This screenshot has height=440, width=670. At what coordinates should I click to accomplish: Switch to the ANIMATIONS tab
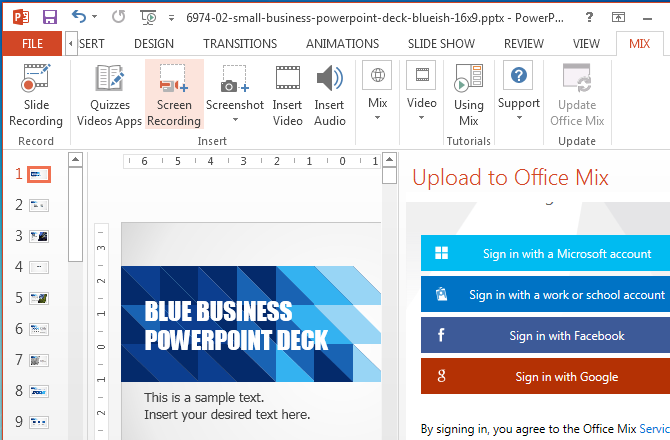tap(342, 44)
